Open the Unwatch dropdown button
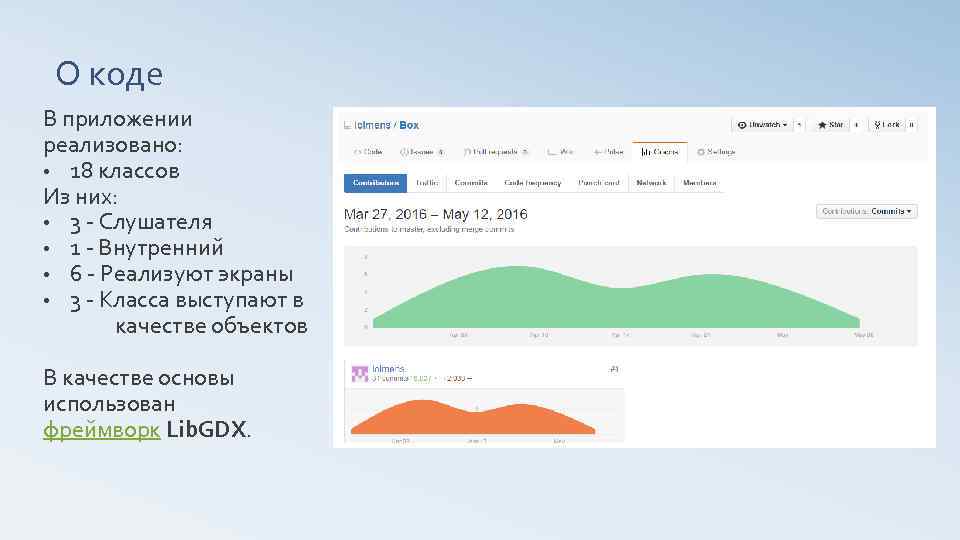 point(762,124)
